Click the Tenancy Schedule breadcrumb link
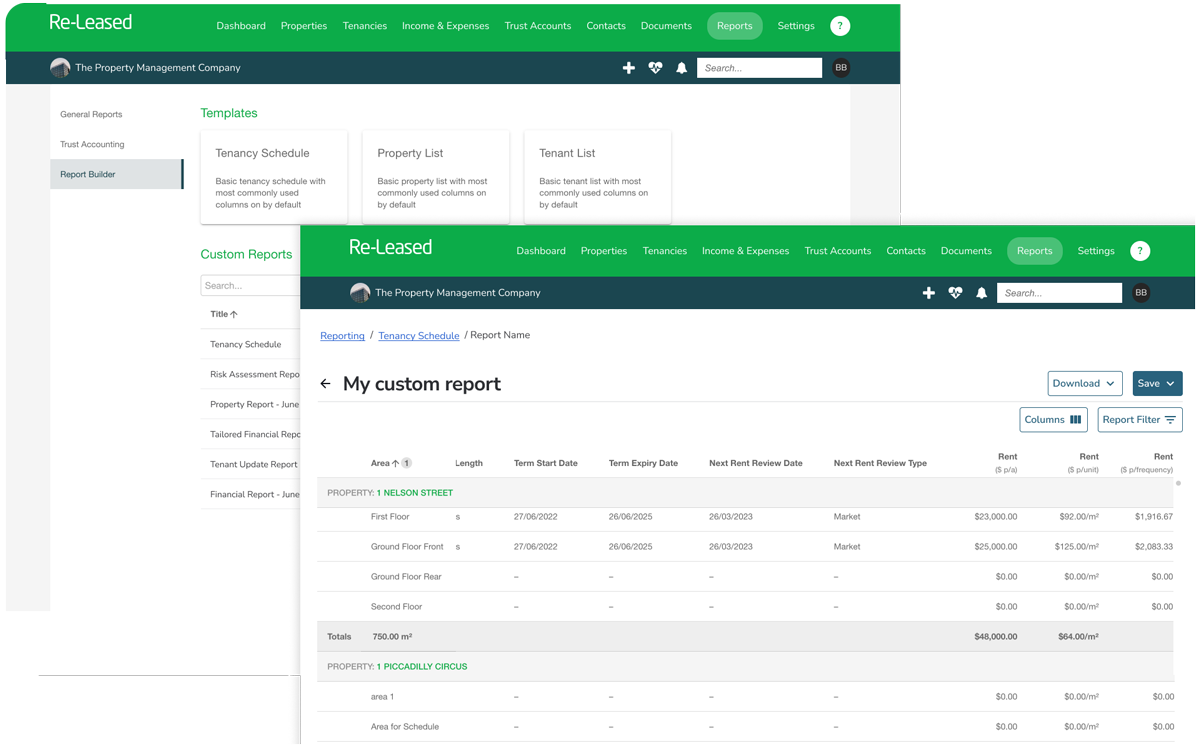This screenshot has height=747, width=1200. point(419,336)
